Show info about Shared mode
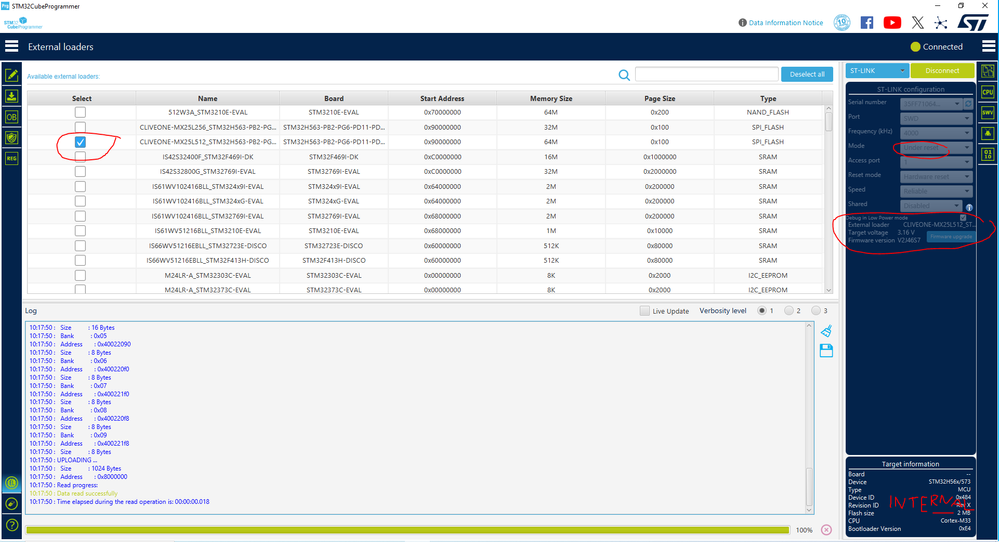Viewport: 999px width, 542px height. (x=969, y=208)
